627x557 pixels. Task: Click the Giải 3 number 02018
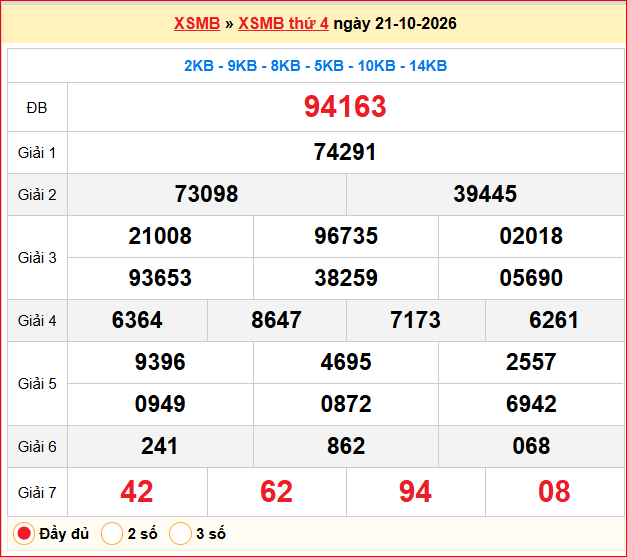(531, 236)
